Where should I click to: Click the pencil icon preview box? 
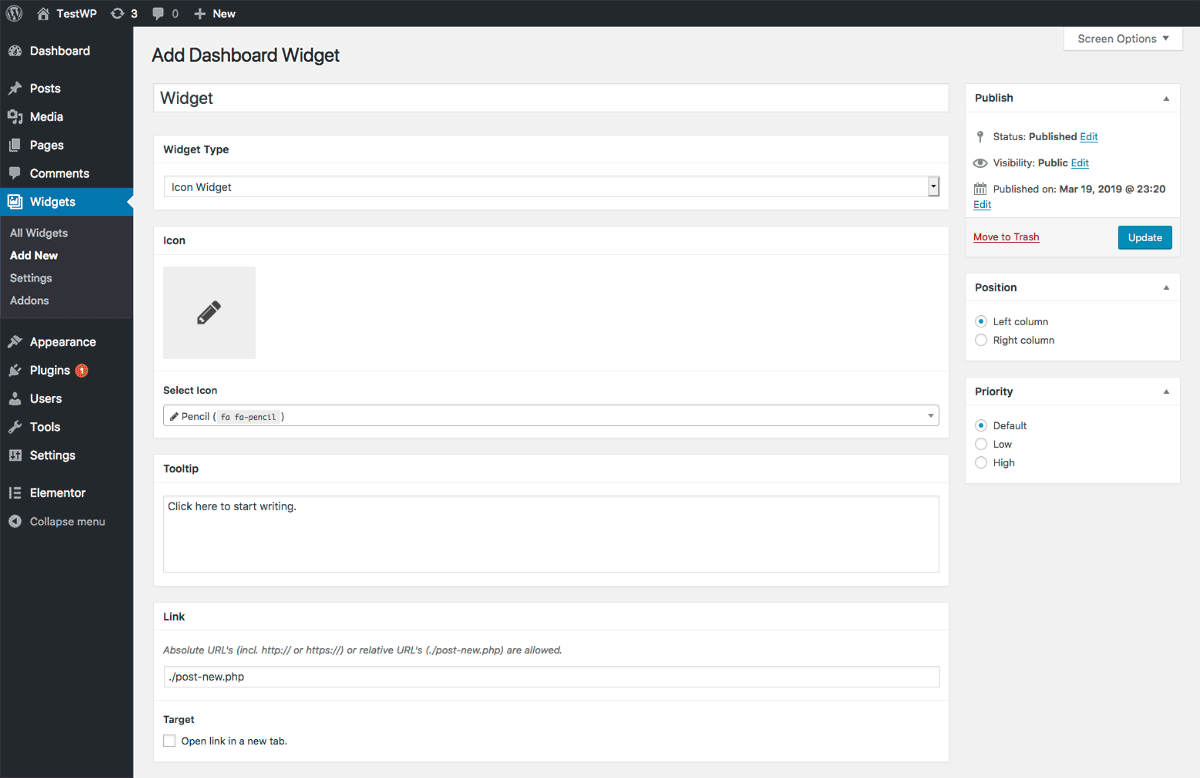click(x=209, y=312)
